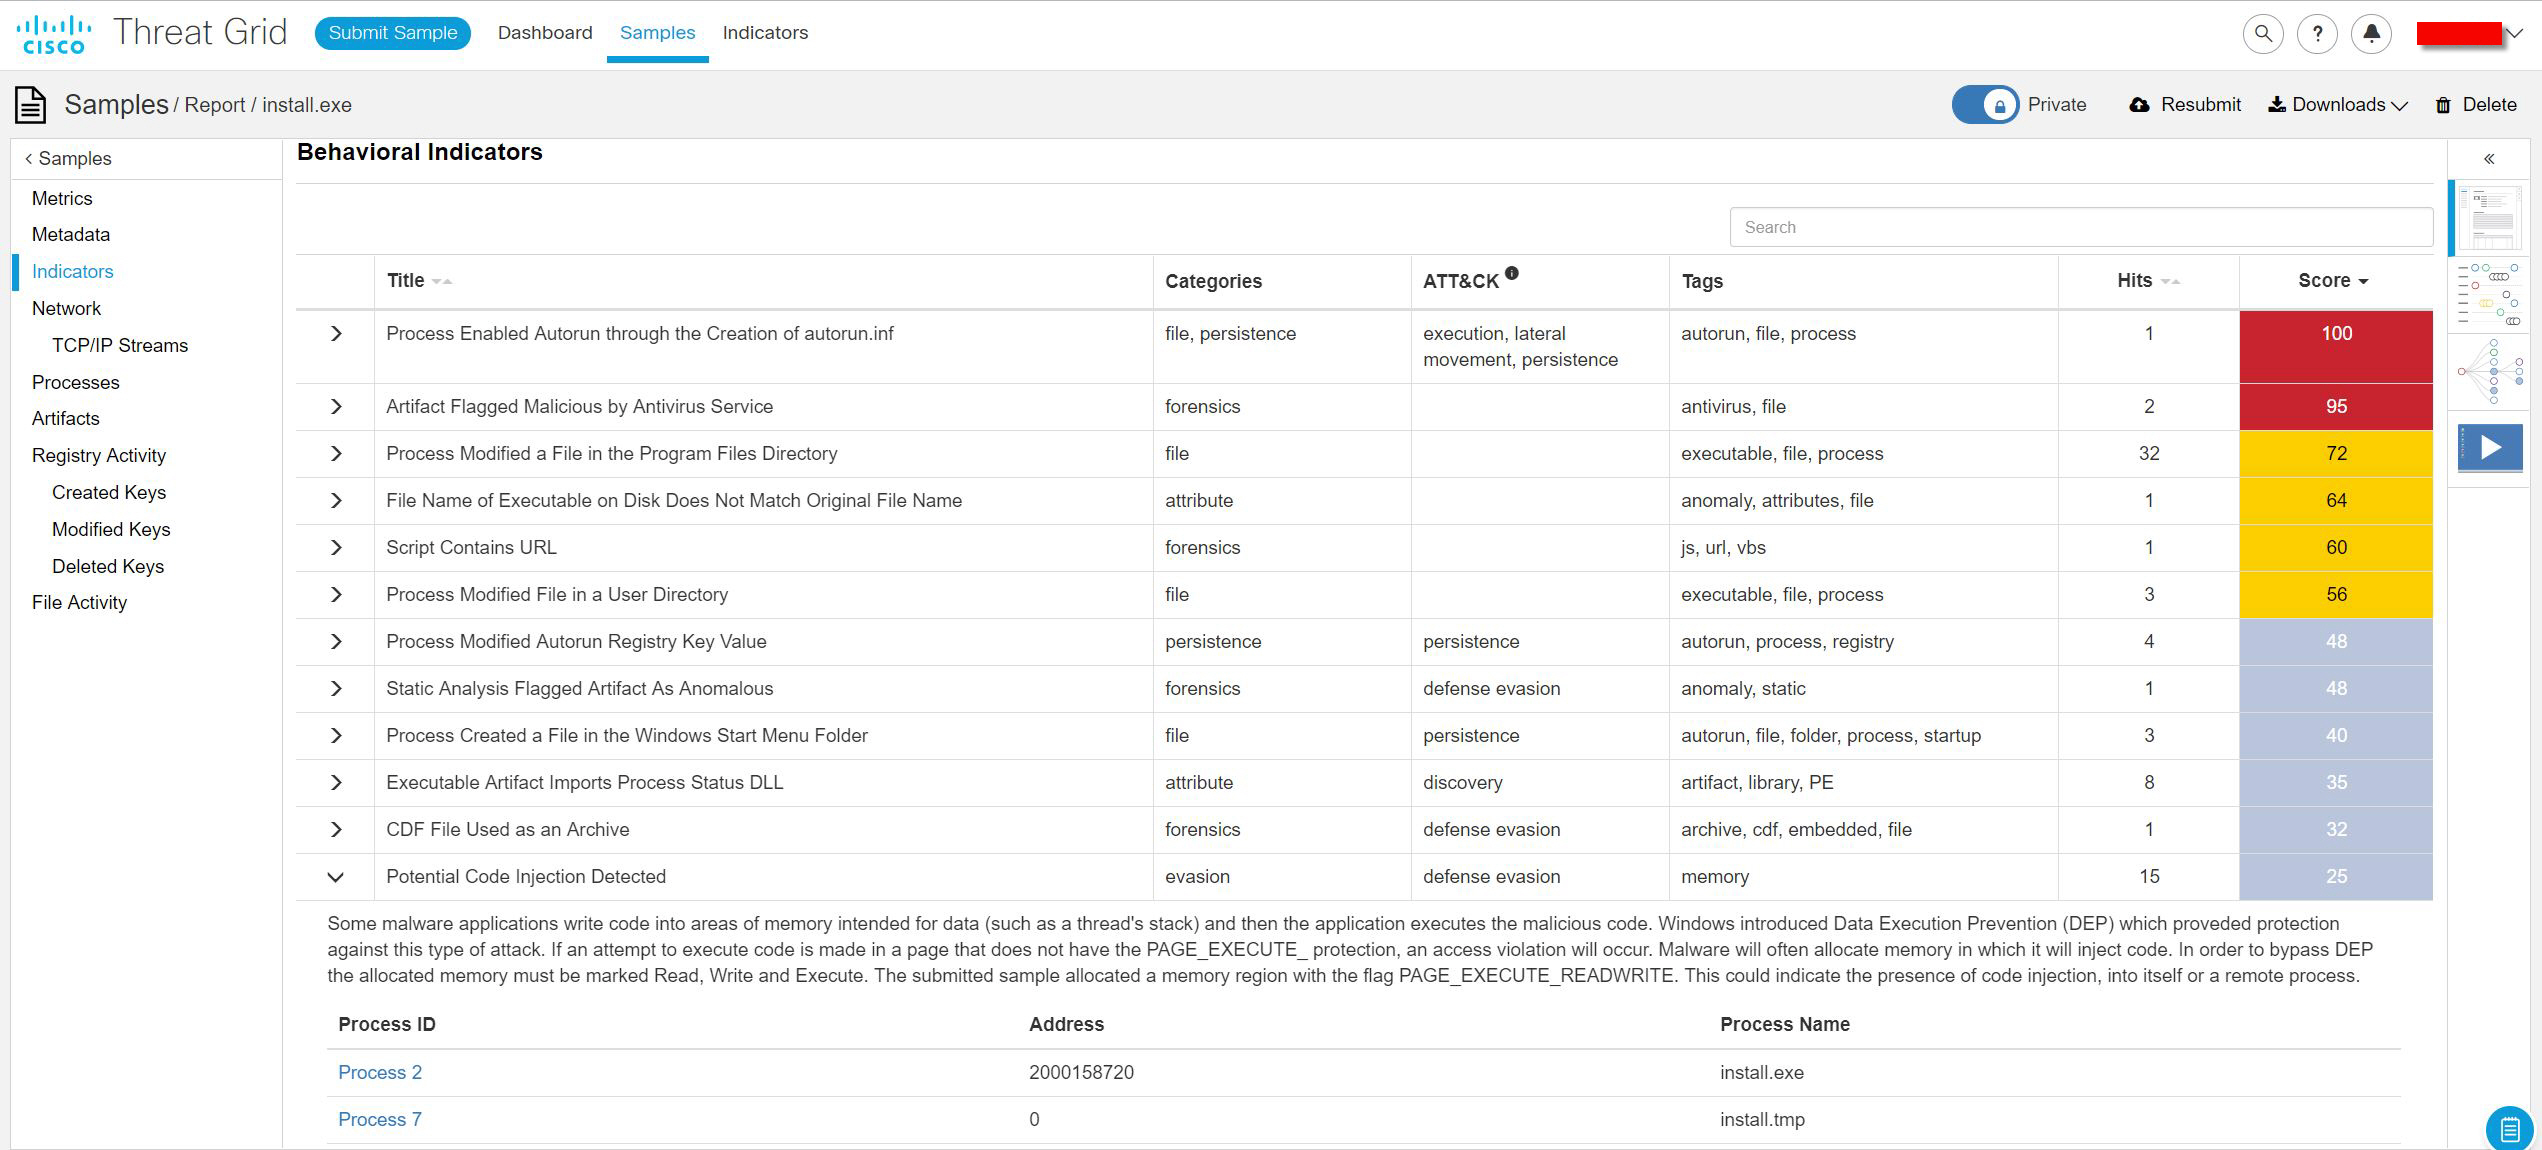This screenshot has width=2542, height=1150.
Task: Open the blue clipboard icon
Action: [2510, 1130]
